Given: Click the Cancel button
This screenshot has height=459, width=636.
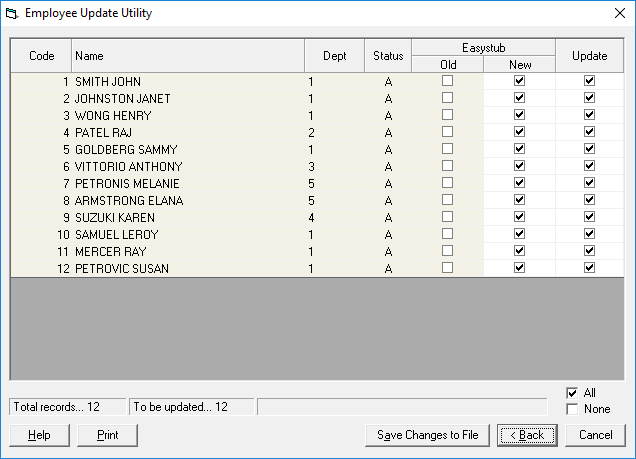Looking at the screenshot, I should [x=595, y=435].
